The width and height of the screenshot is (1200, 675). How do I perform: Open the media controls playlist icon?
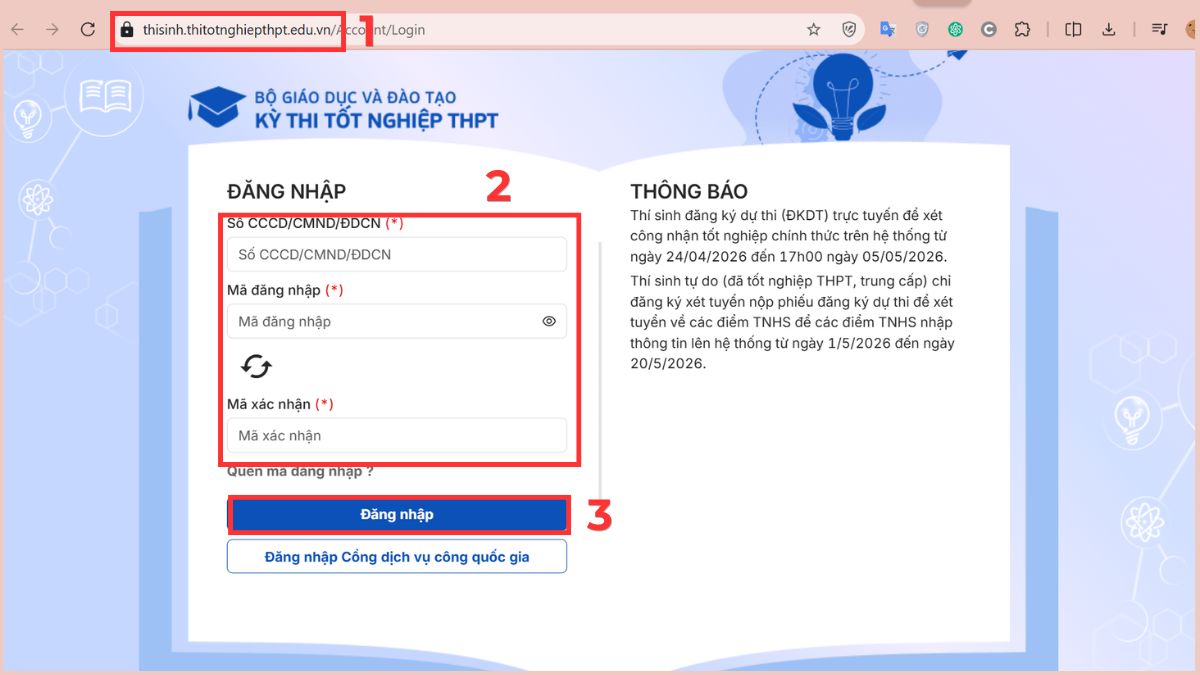1159,29
